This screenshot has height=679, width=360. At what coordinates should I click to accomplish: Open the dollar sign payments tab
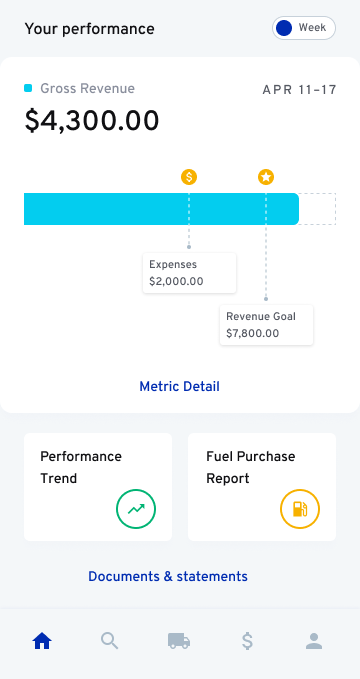247,641
